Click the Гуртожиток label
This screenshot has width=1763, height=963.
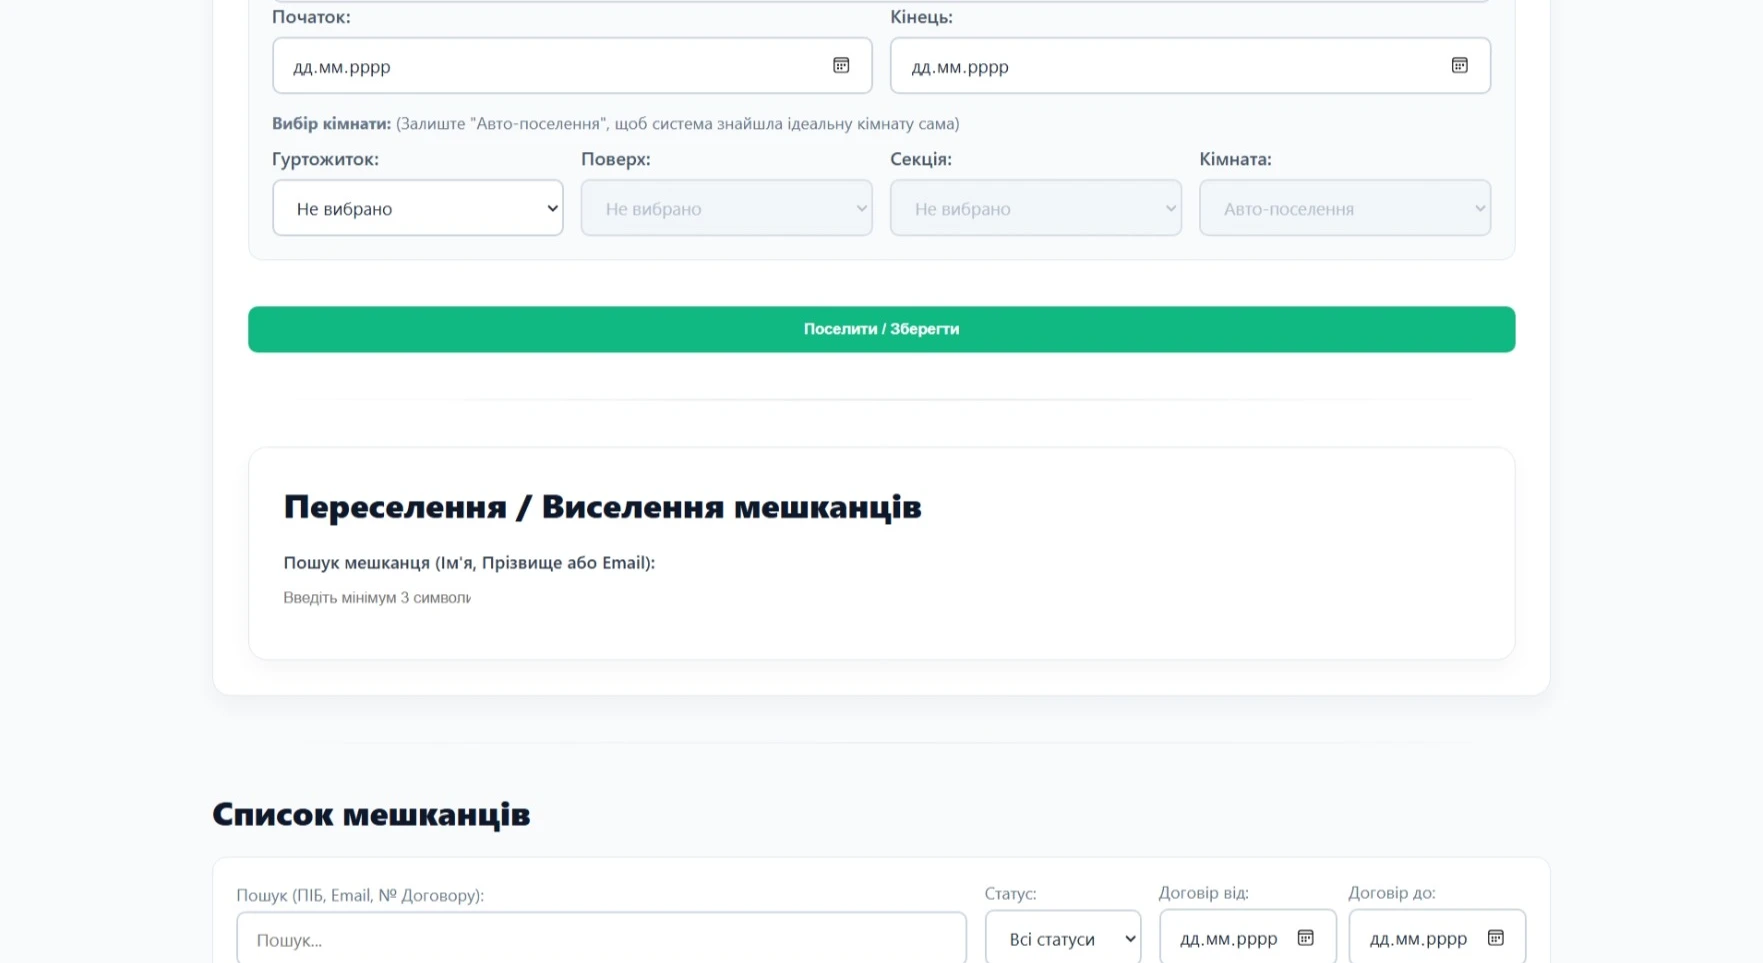point(325,159)
